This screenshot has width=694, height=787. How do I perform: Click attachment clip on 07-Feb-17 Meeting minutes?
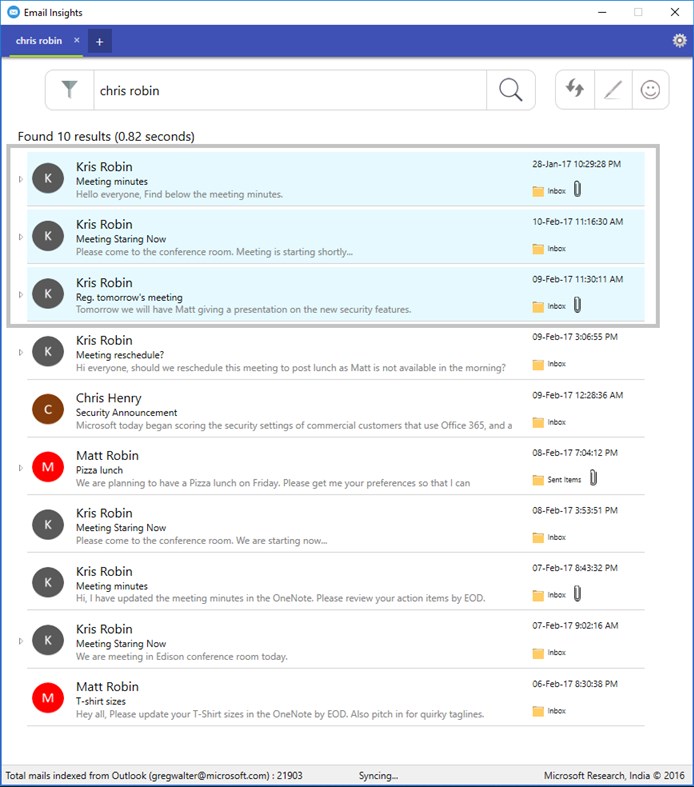point(577,594)
